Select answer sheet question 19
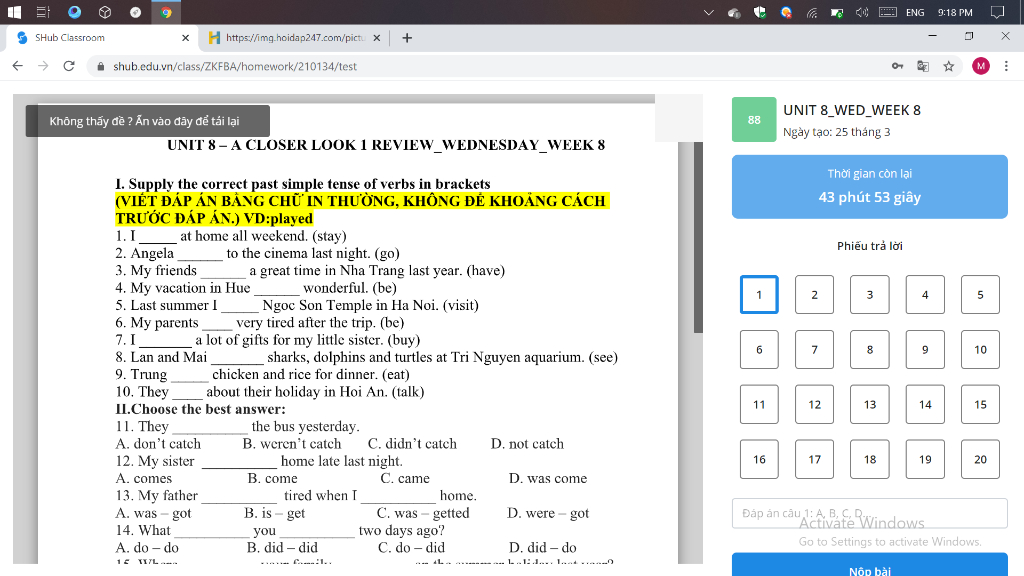1024x576 pixels. (x=925, y=459)
